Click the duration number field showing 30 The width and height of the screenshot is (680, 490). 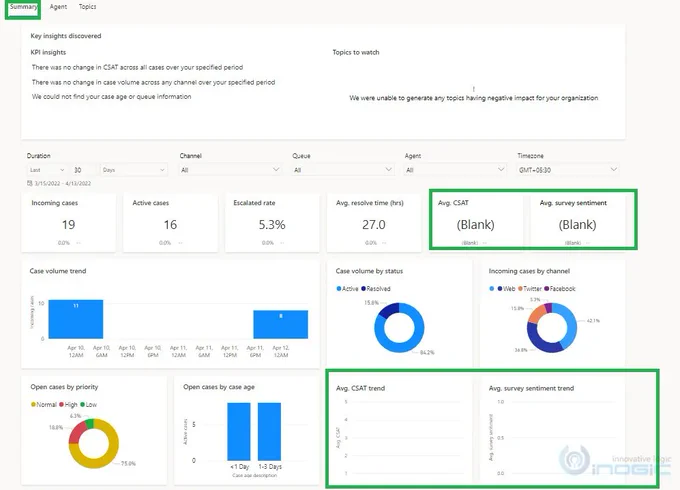(x=83, y=170)
